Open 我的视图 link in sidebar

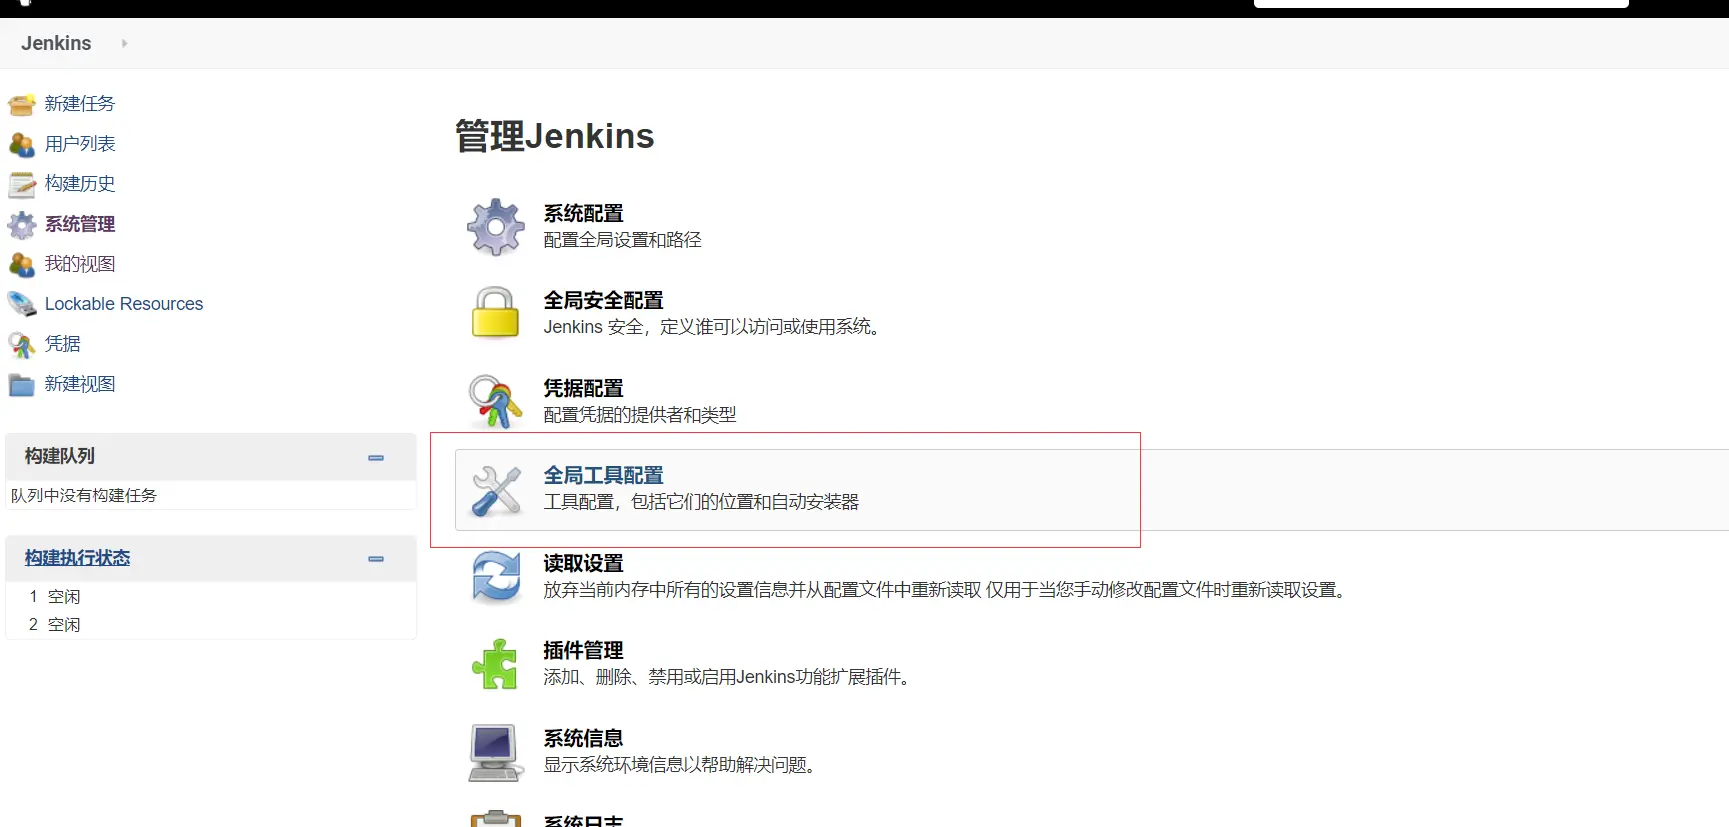[80, 264]
